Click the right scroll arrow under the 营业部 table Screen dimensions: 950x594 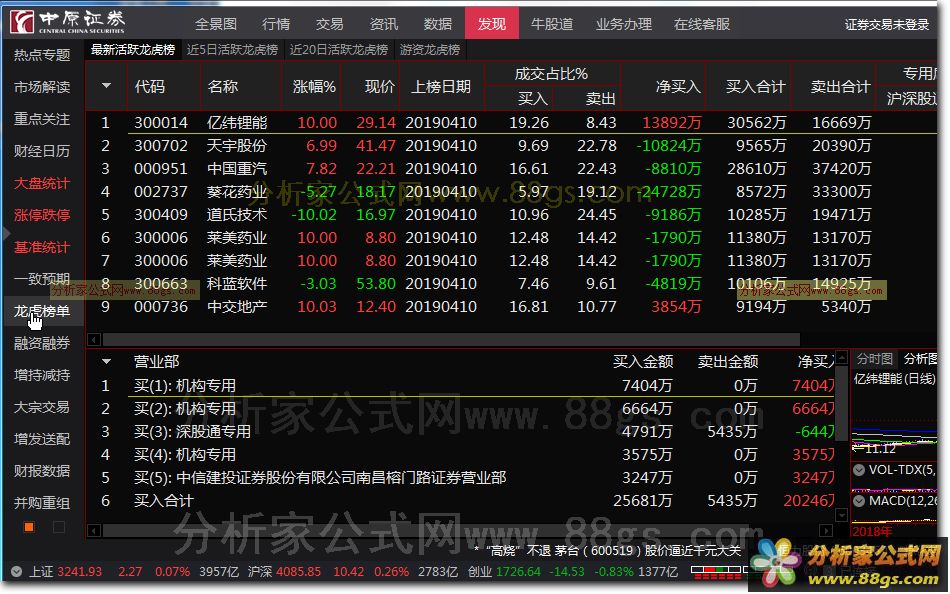click(826, 530)
